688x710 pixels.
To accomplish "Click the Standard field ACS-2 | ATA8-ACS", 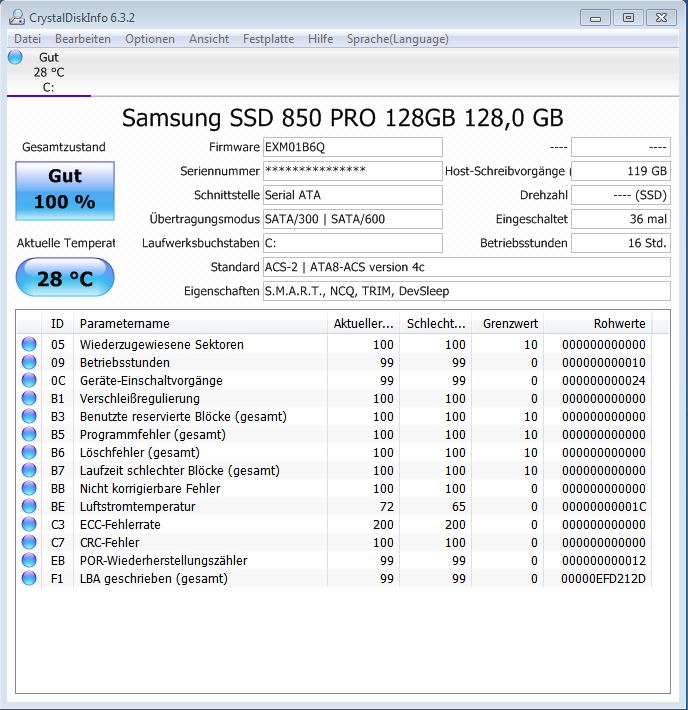I will (x=467, y=267).
